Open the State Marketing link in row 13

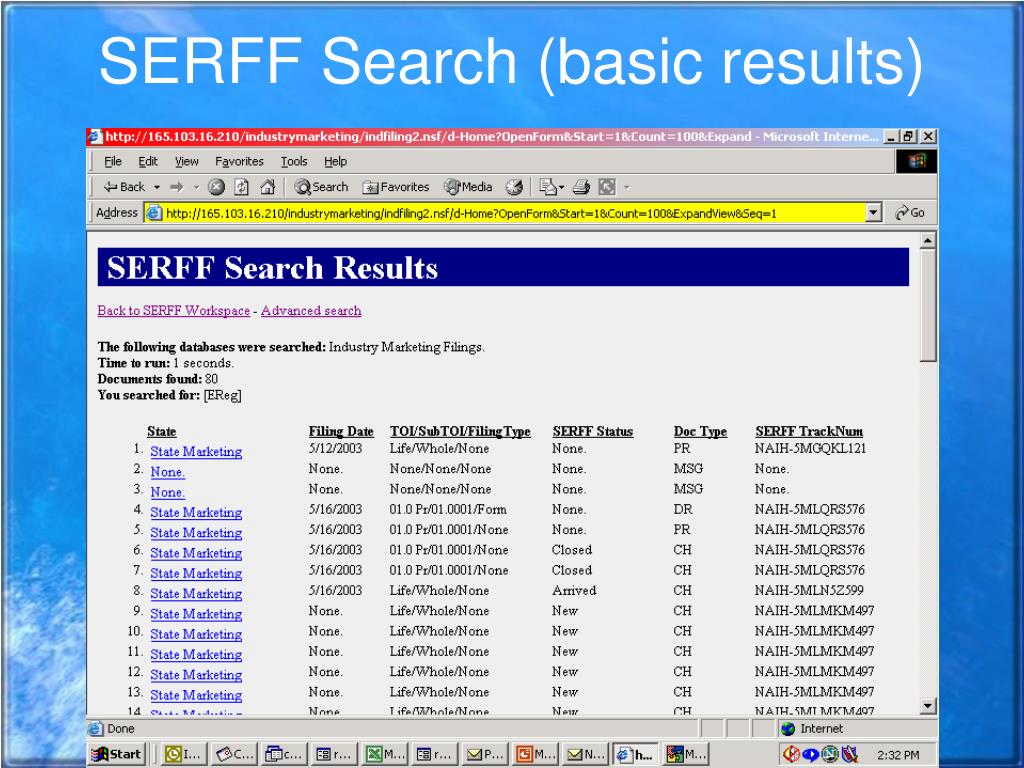click(196, 695)
